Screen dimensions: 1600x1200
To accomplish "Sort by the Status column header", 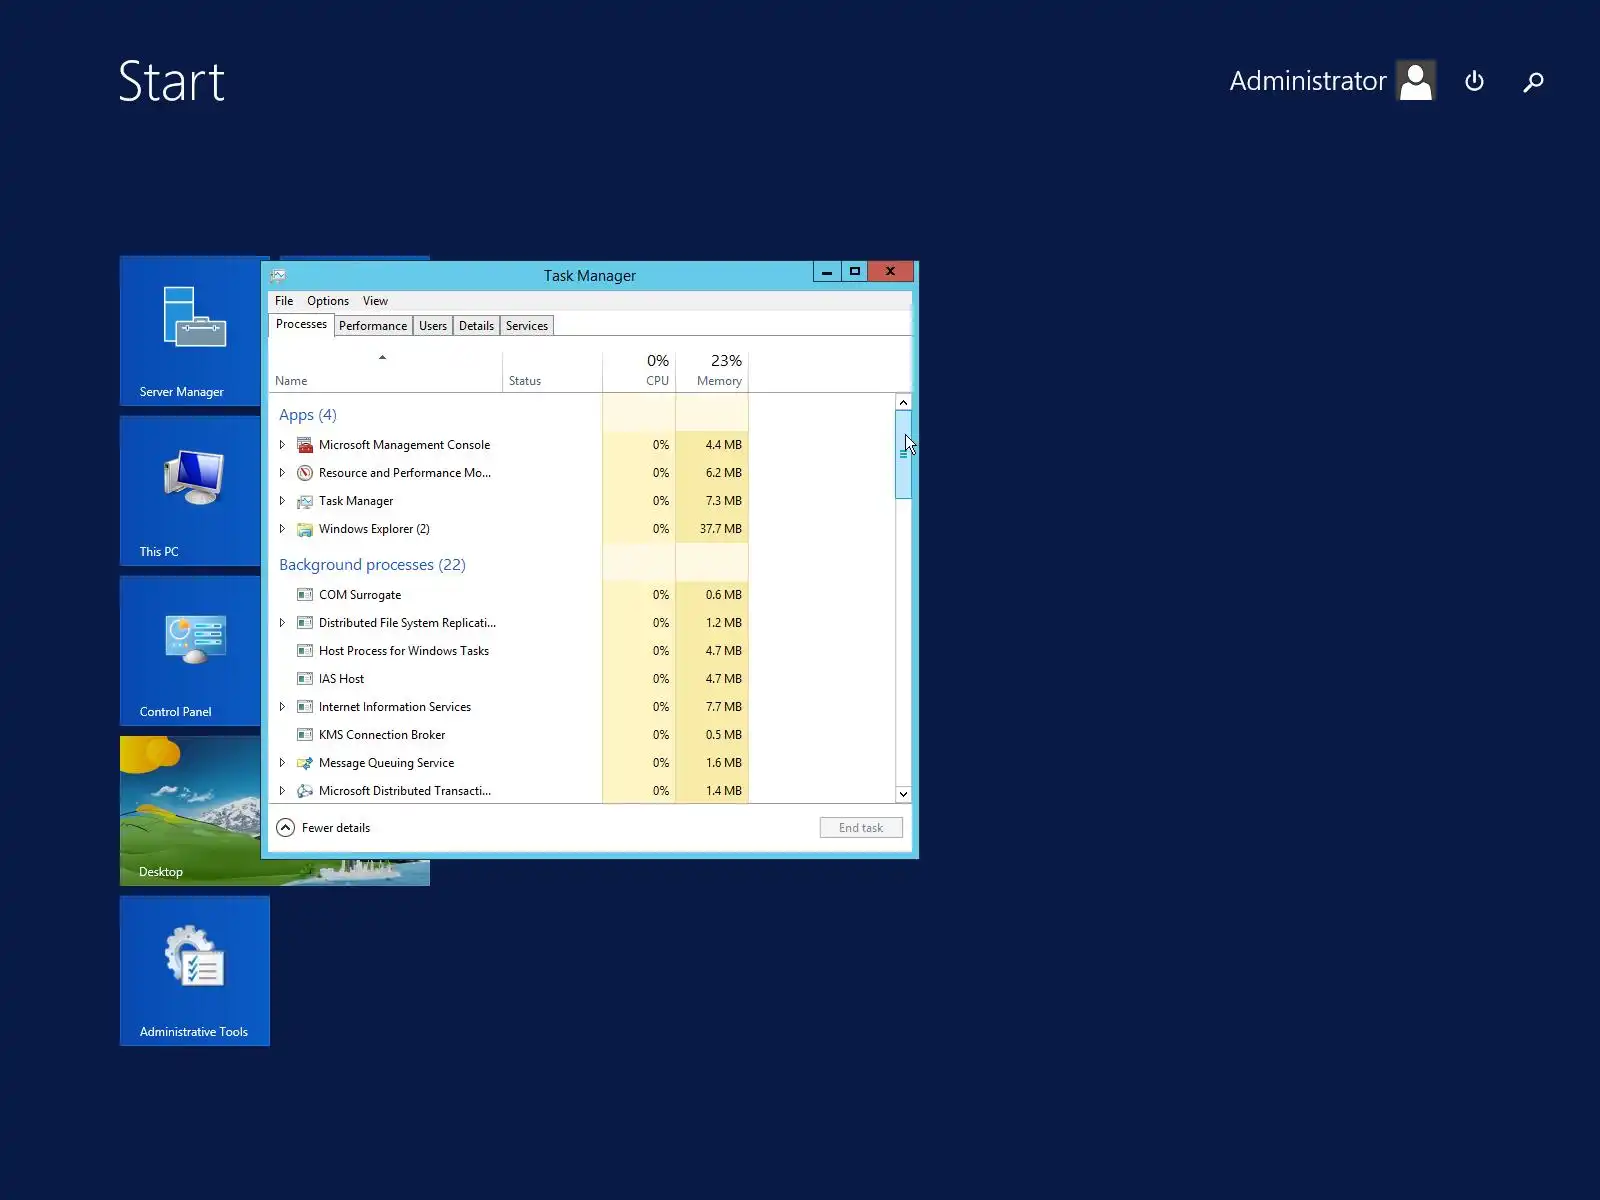I will pyautogui.click(x=552, y=371).
